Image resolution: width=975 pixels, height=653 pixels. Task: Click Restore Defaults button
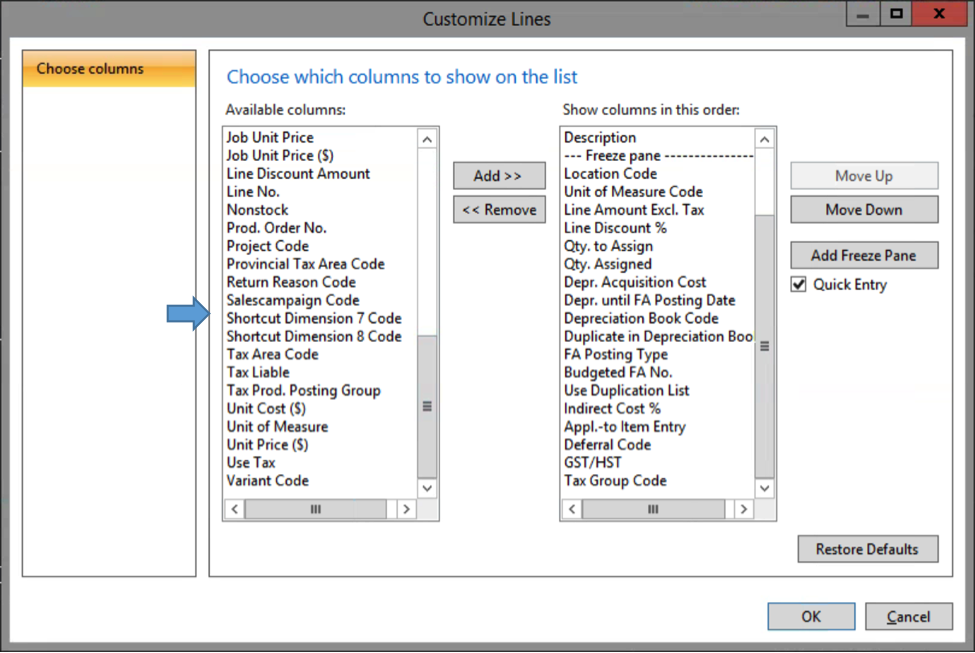(x=867, y=549)
